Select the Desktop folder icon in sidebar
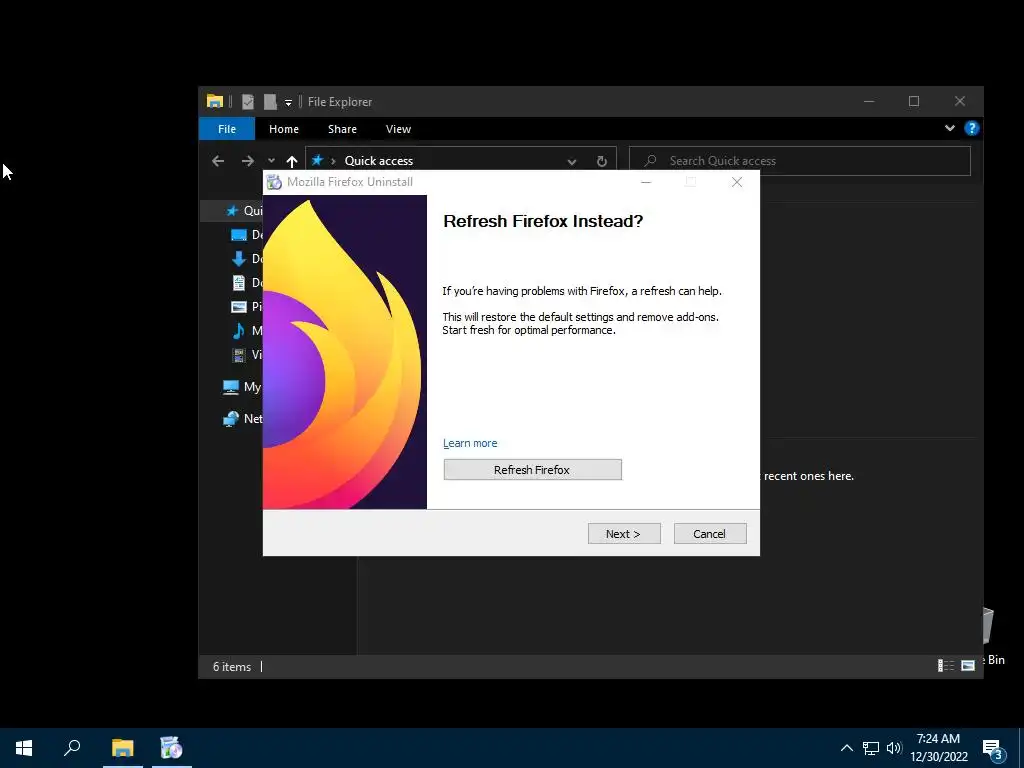The width and height of the screenshot is (1024, 768). 239,234
